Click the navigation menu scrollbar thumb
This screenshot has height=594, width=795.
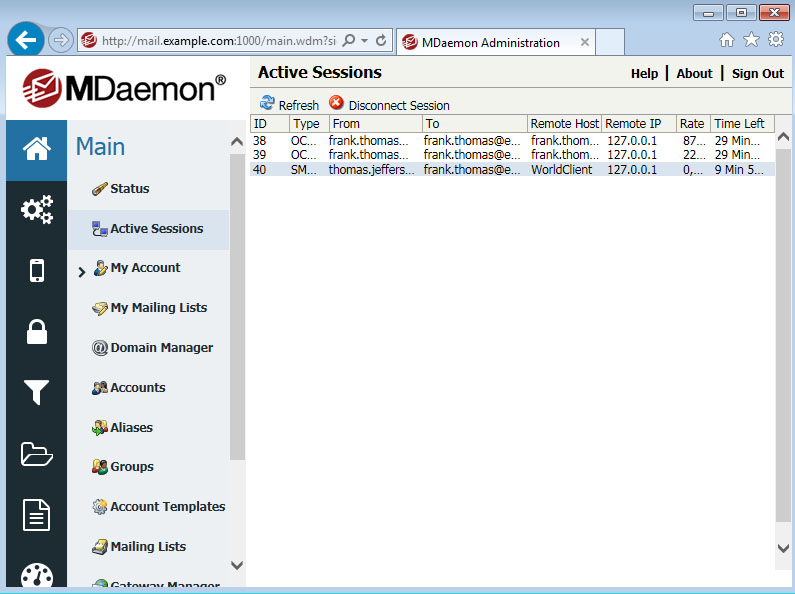pyautogui.click(x=237, y=307)
